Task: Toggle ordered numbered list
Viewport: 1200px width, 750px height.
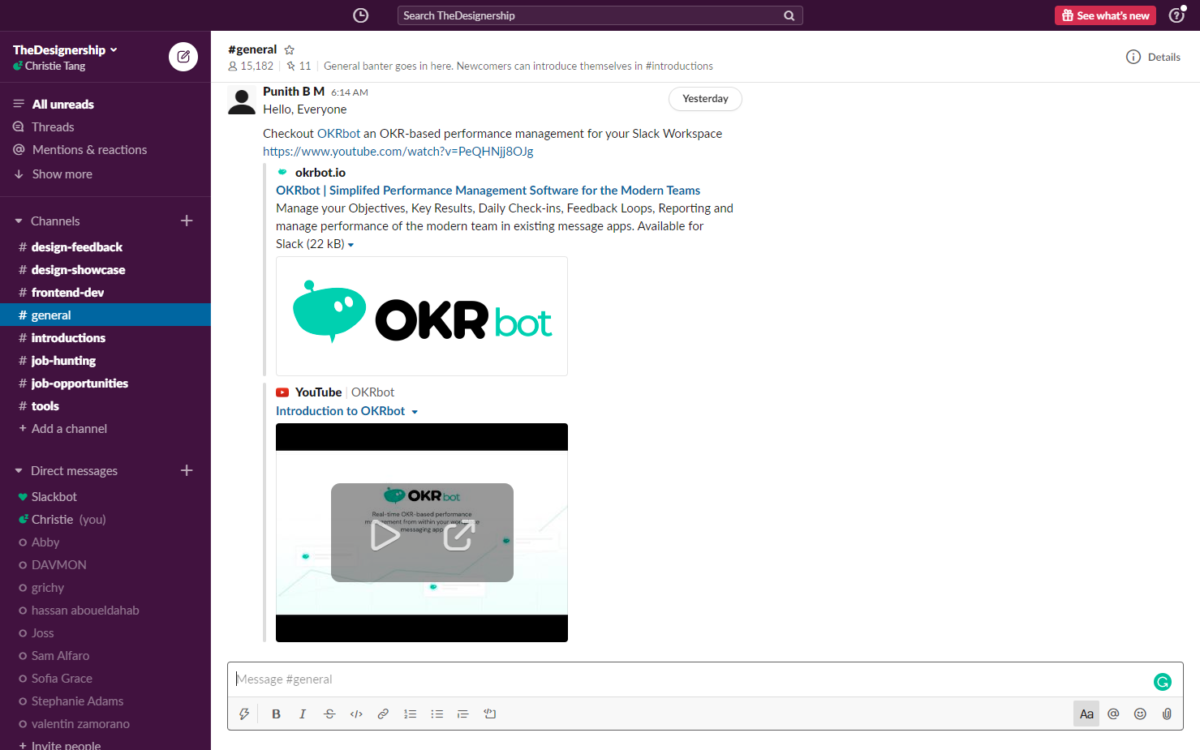Action: pyautogui.click(x=410, y=714)
